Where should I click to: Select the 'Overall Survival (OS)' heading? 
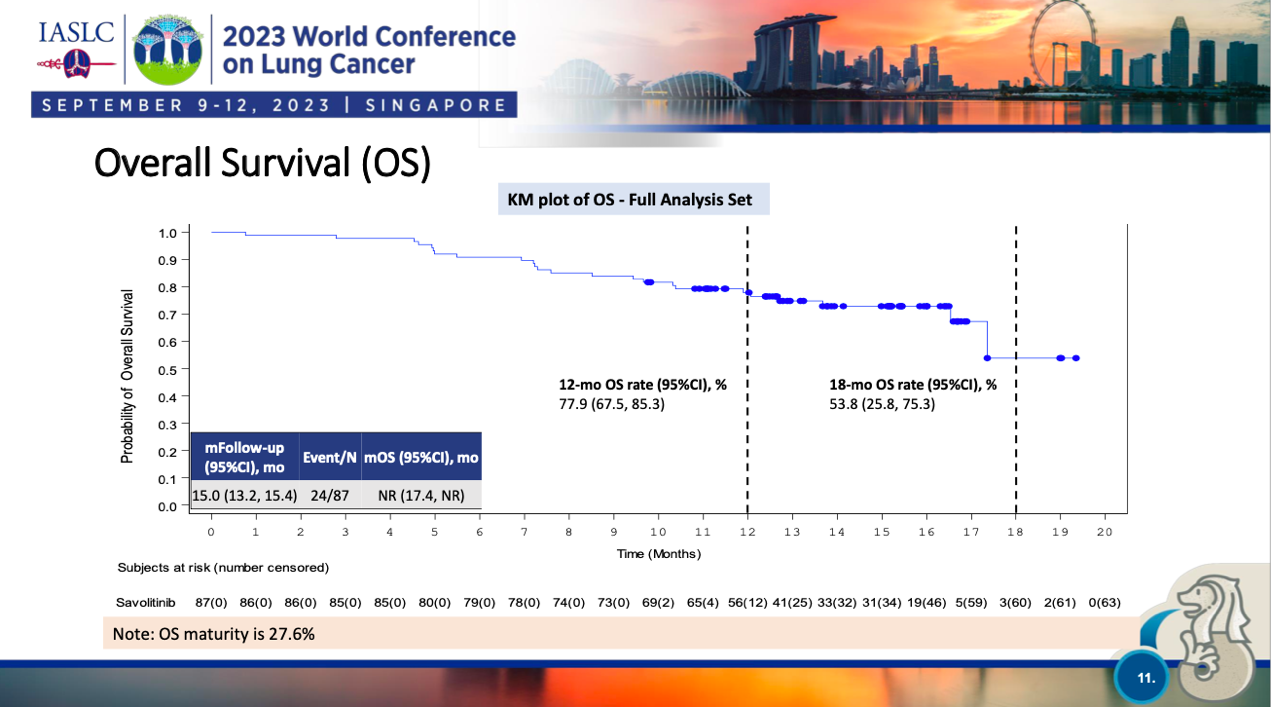coord(262,164)
